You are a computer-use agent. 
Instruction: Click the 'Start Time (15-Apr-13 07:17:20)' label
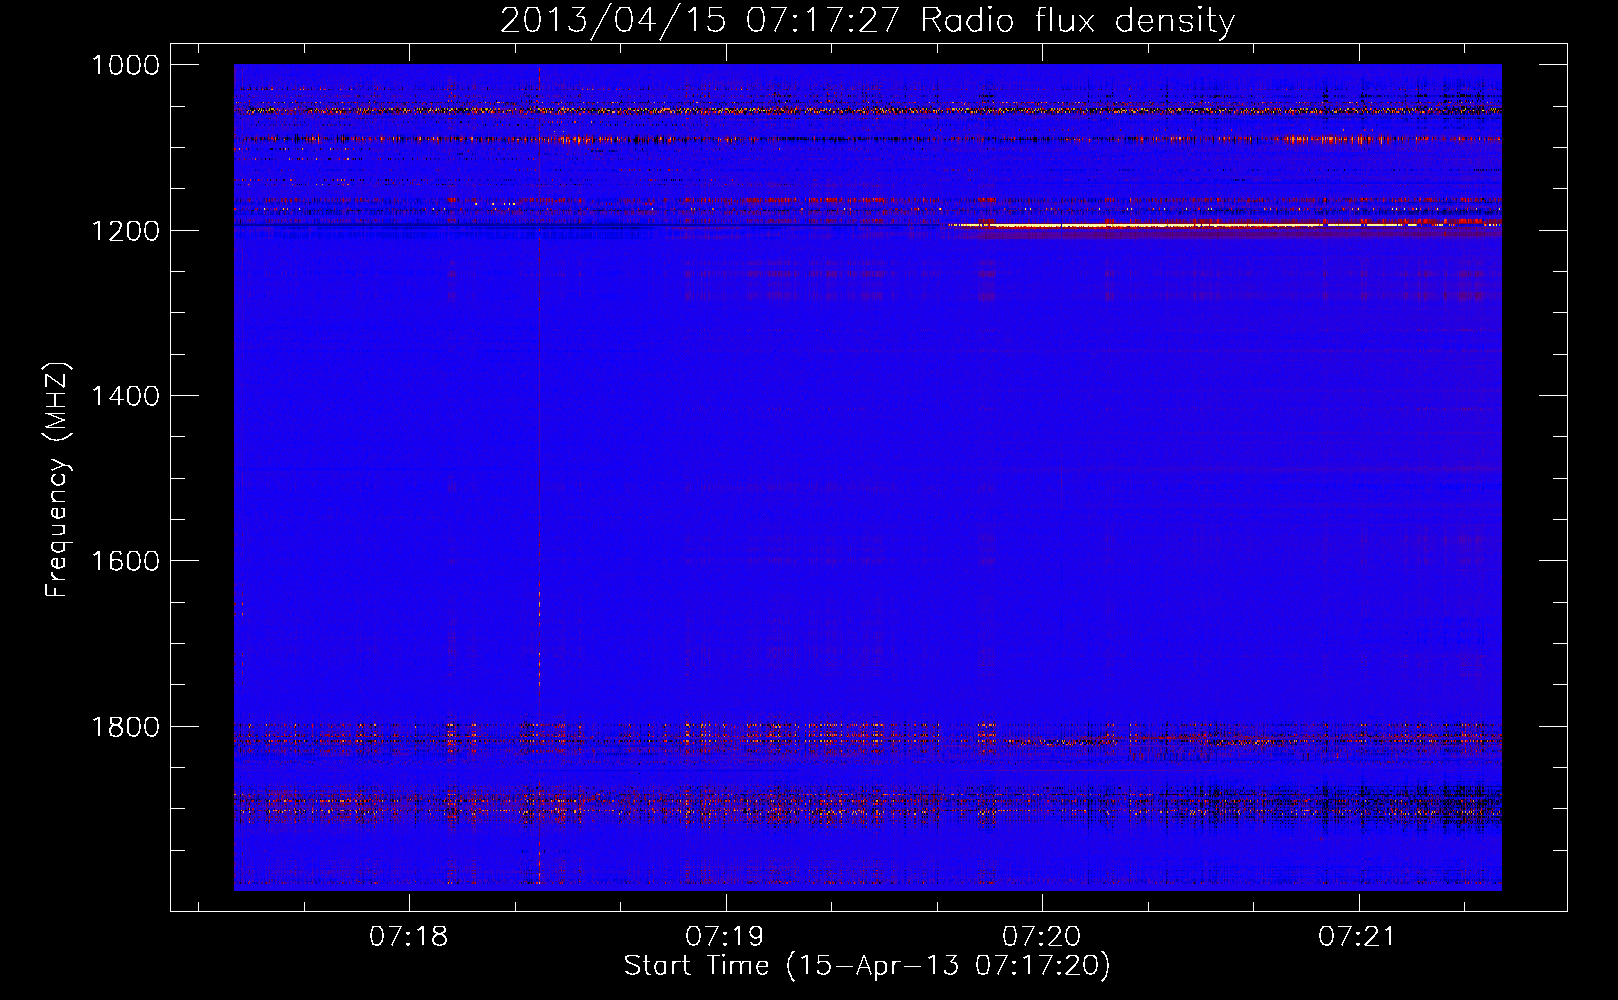tap(867, 966)
